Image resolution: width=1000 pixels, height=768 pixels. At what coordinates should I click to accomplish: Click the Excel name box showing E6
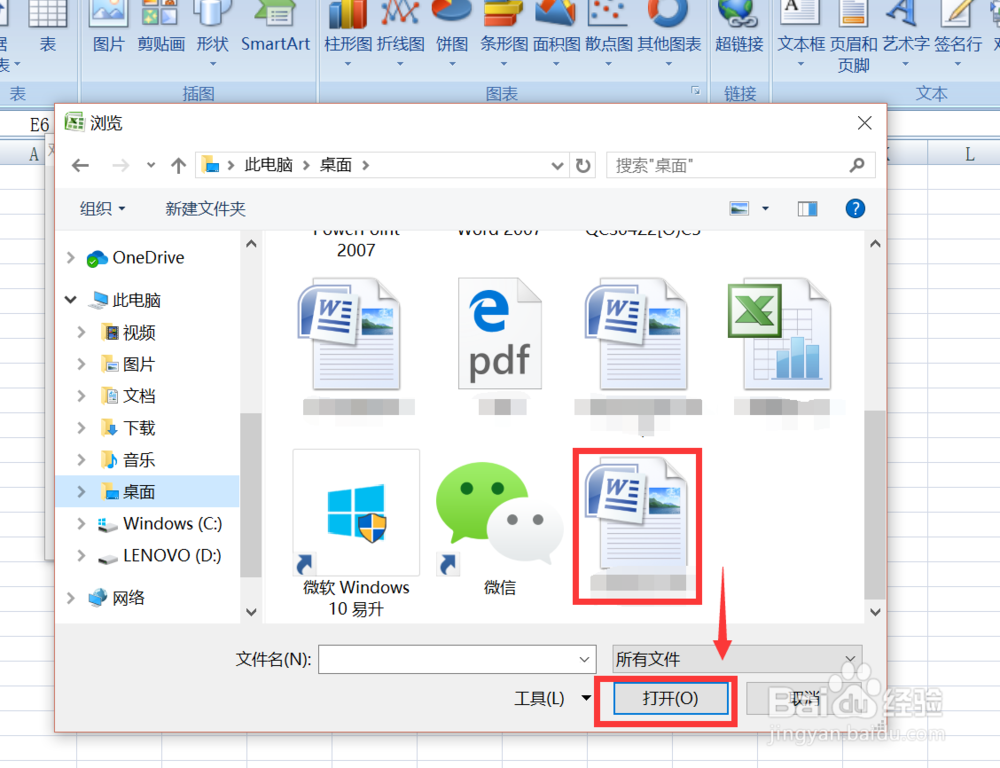(x=26, y=124)
